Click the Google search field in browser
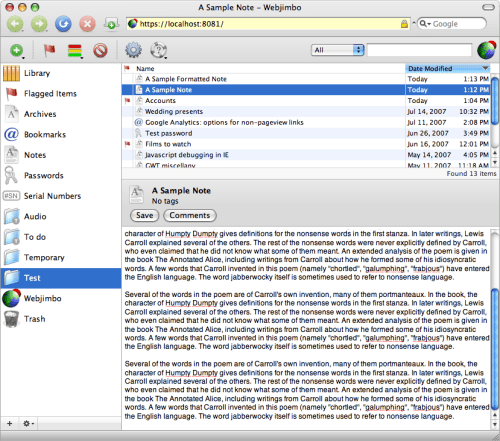The width and height of the screenshot is (500, 441). point(452,24)
